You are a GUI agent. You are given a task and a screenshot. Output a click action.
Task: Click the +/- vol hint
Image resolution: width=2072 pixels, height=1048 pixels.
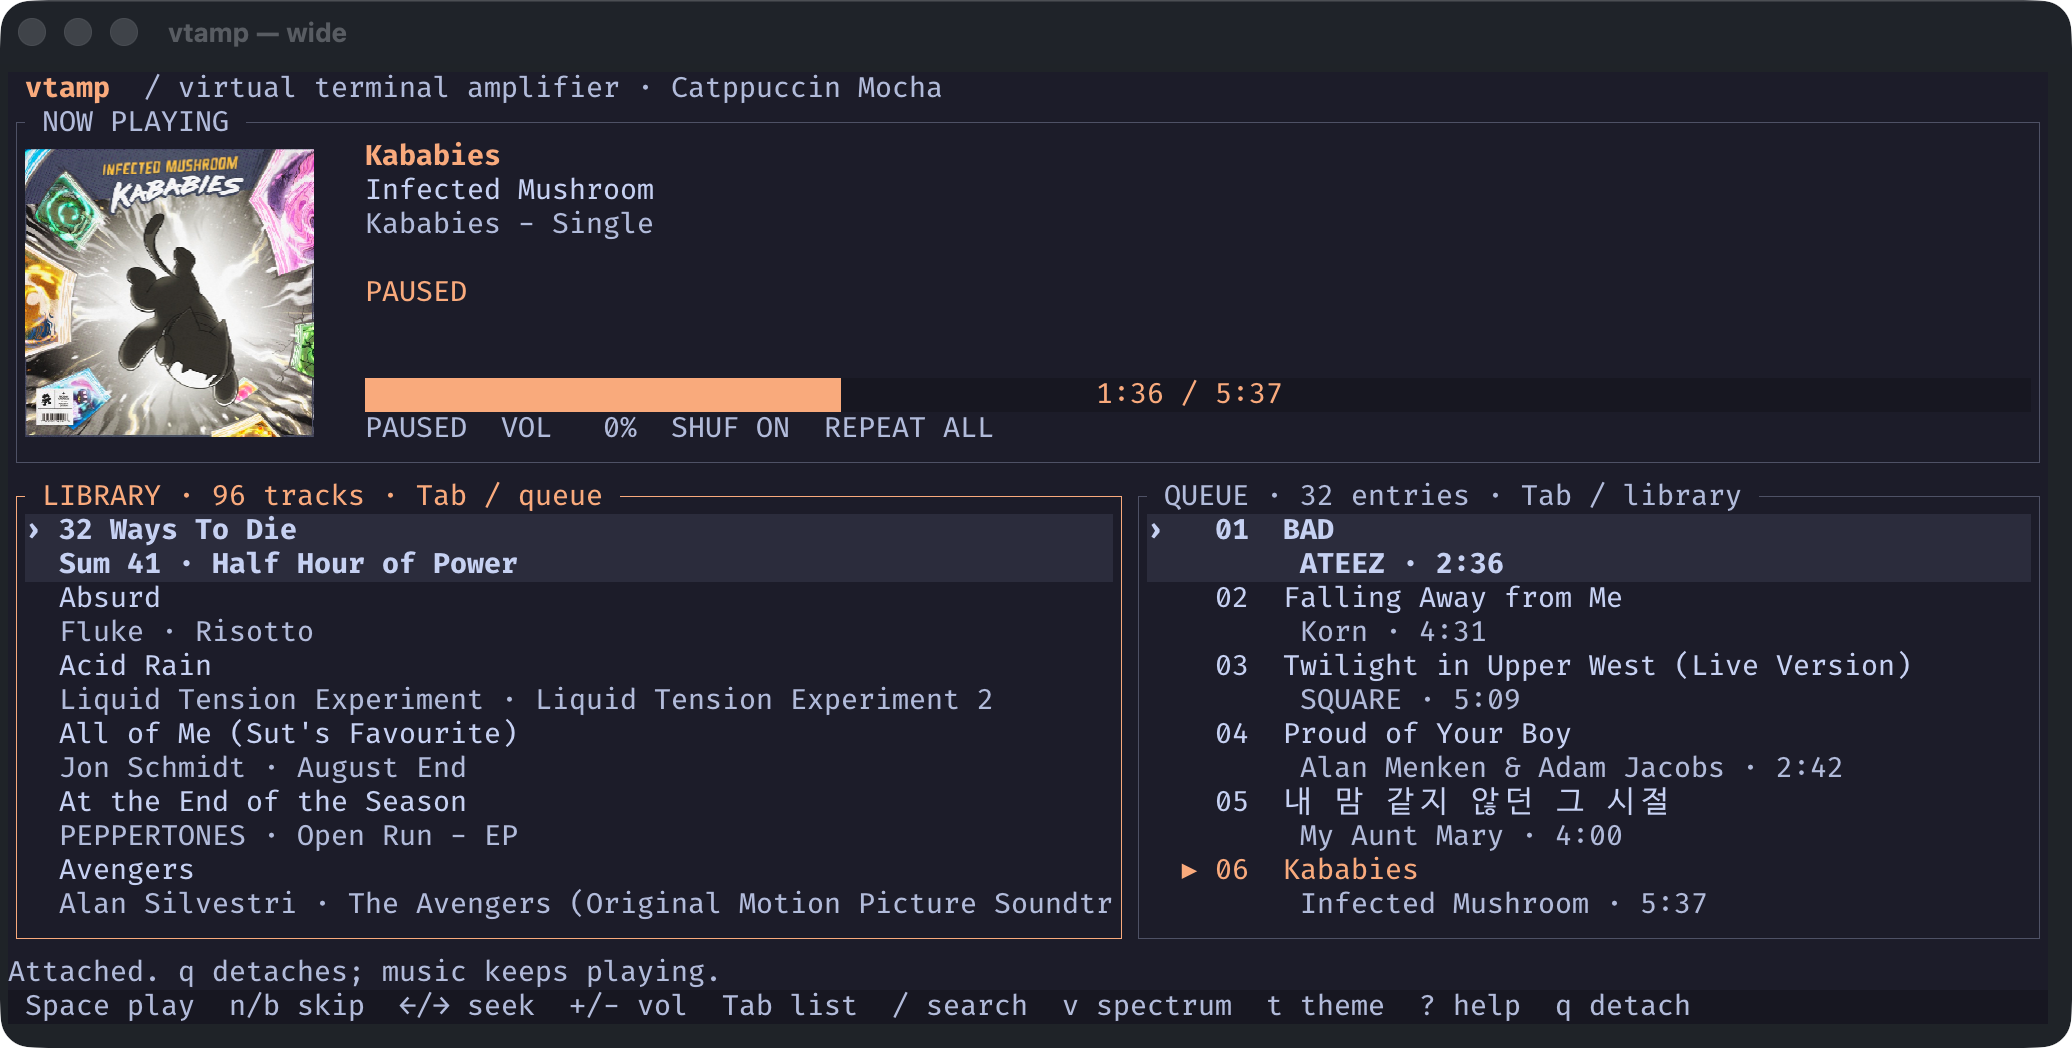coord(628,1006)
